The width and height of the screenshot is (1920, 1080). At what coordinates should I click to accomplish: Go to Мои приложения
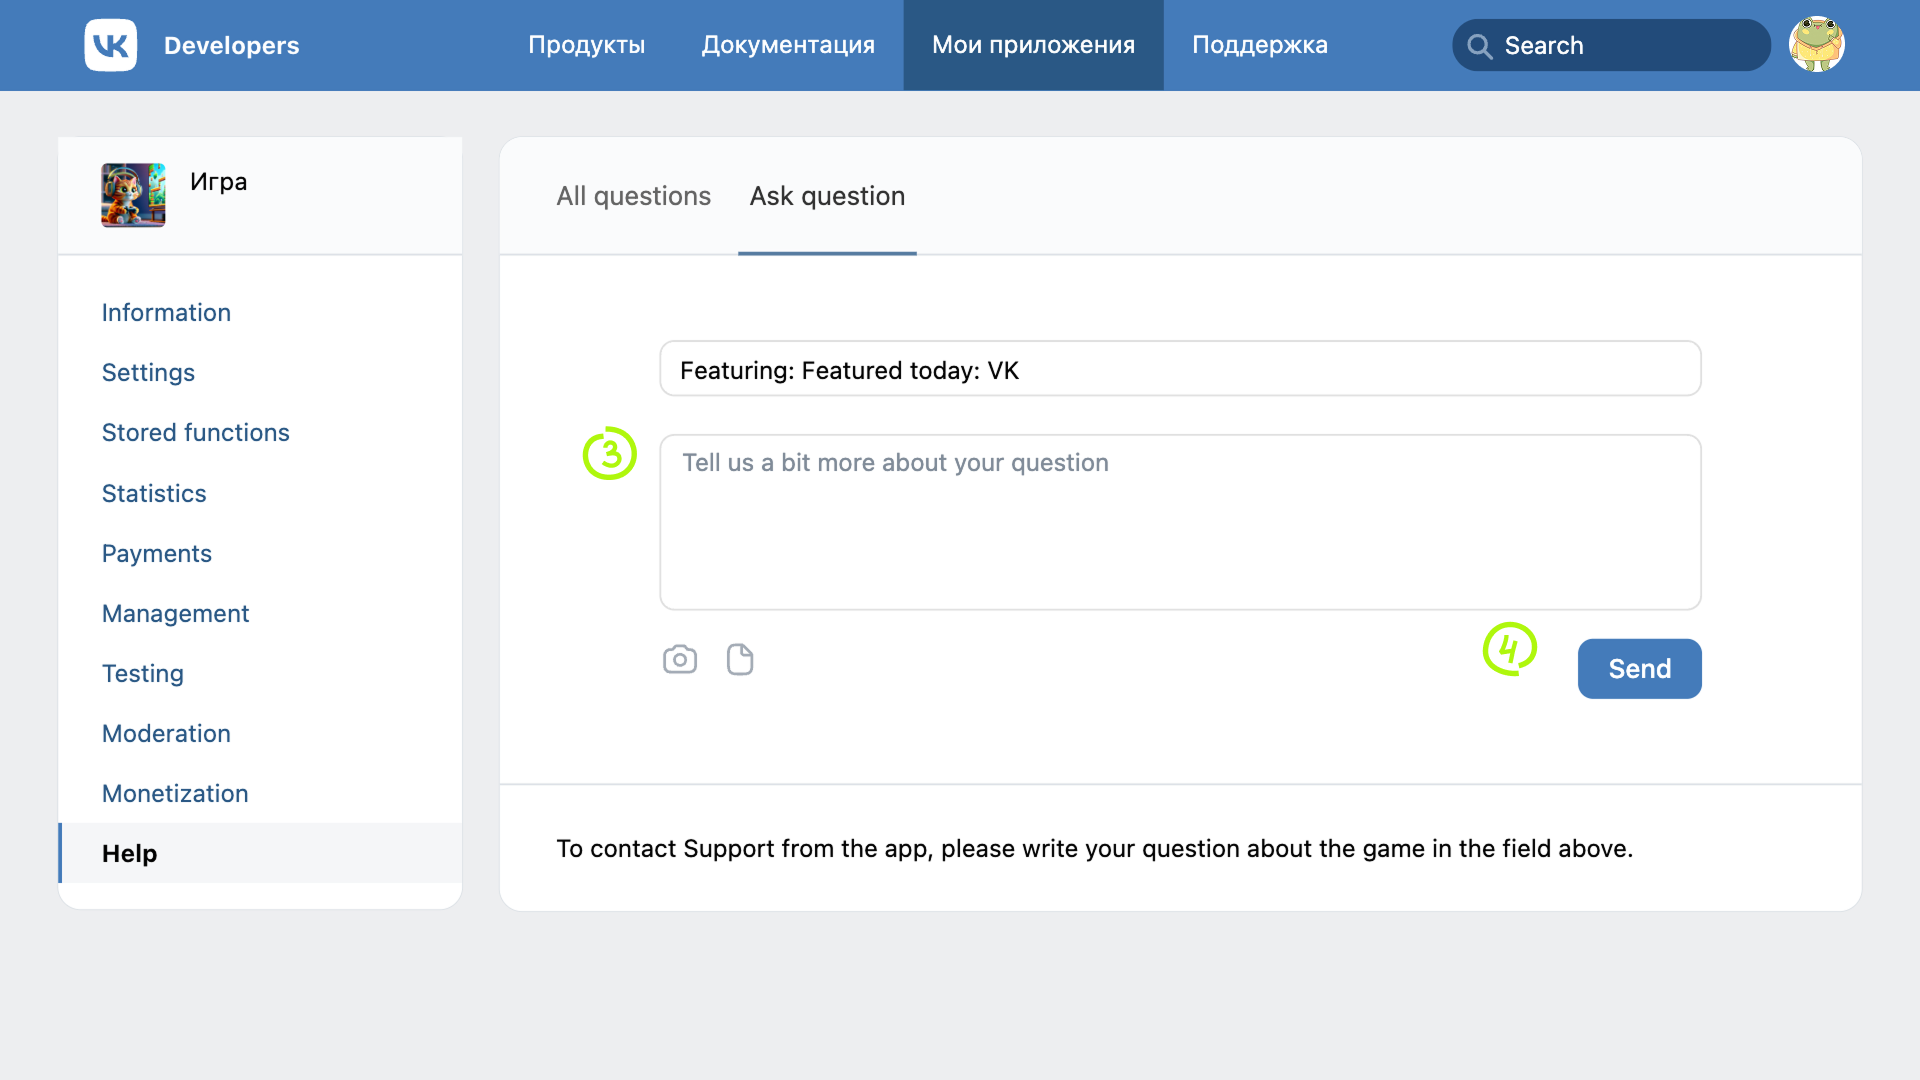1033,45
